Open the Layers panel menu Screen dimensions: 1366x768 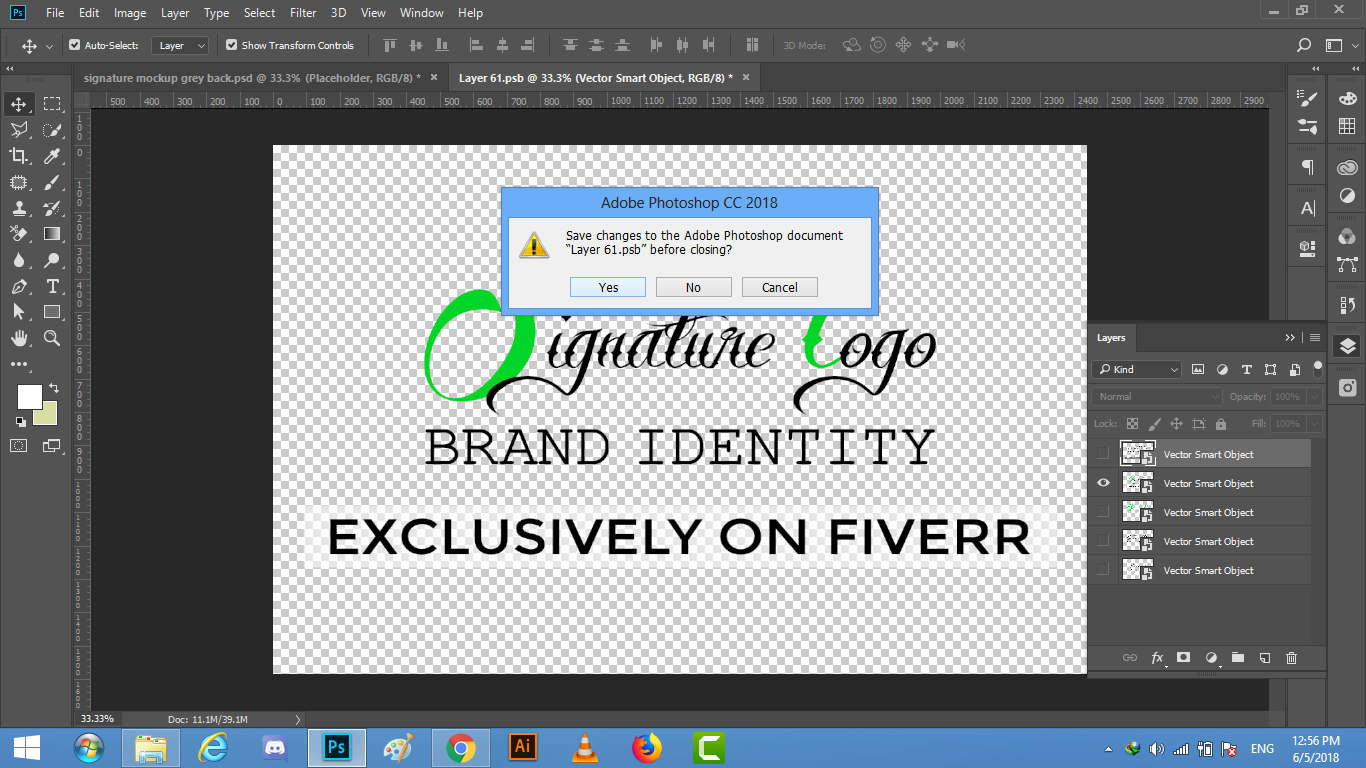[x=1314, y=338]
